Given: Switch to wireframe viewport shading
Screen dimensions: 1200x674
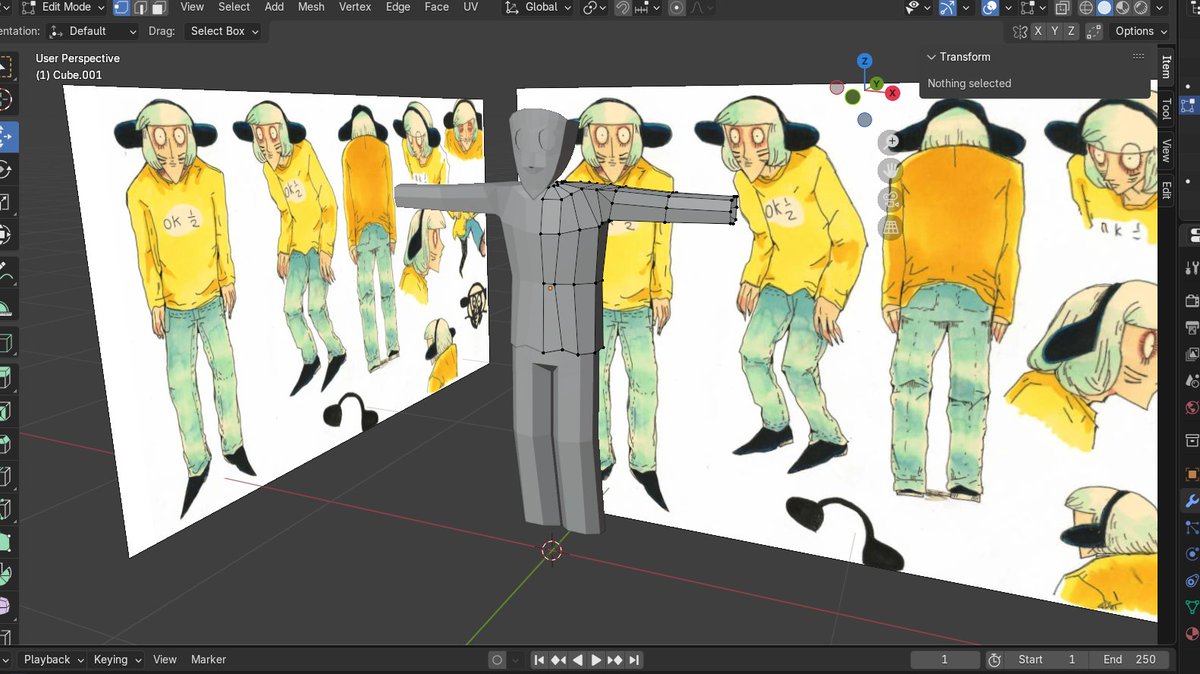Looking at the screenshot, I should point(1085,7).
